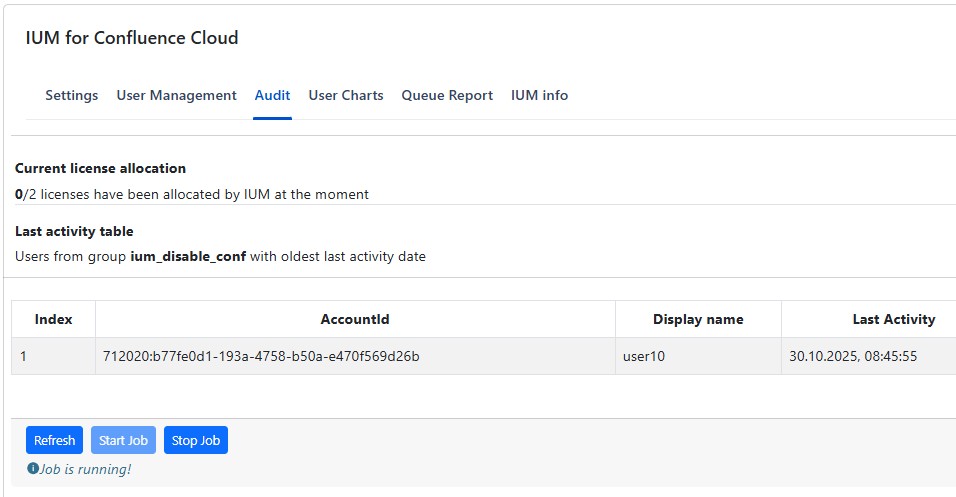
Task: Click the 30.10.2025 last activity cell
Action: point(853,356)
